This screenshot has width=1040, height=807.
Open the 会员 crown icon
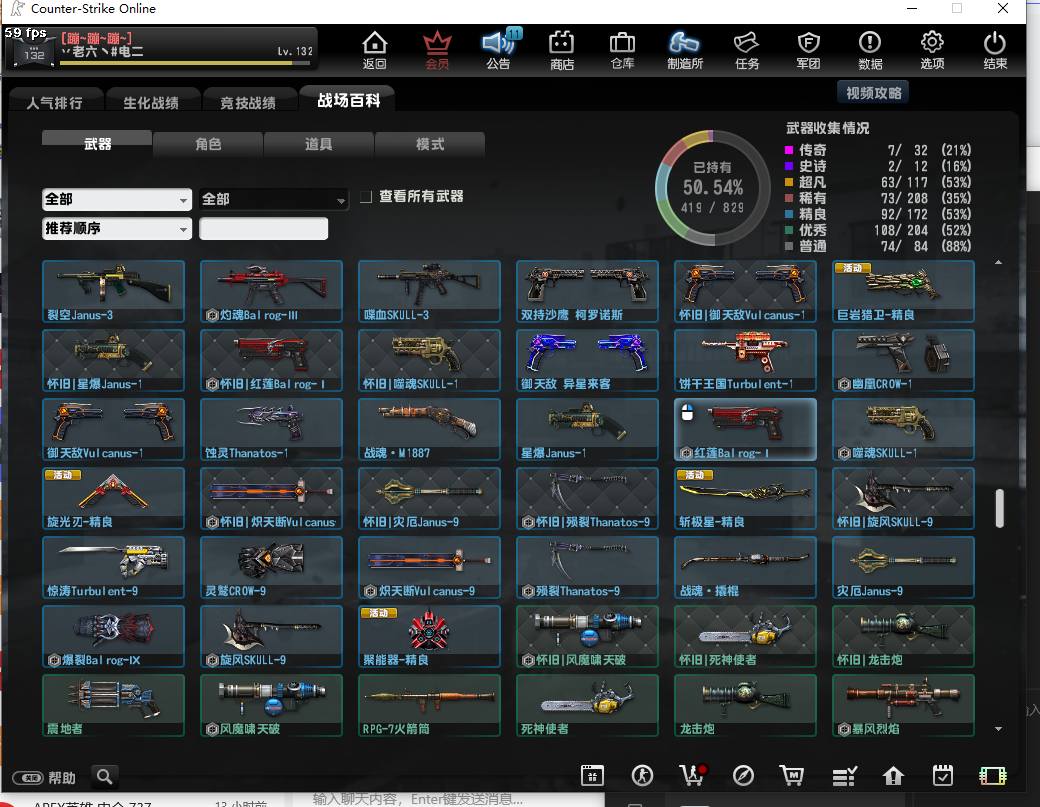tap(437, 50)
